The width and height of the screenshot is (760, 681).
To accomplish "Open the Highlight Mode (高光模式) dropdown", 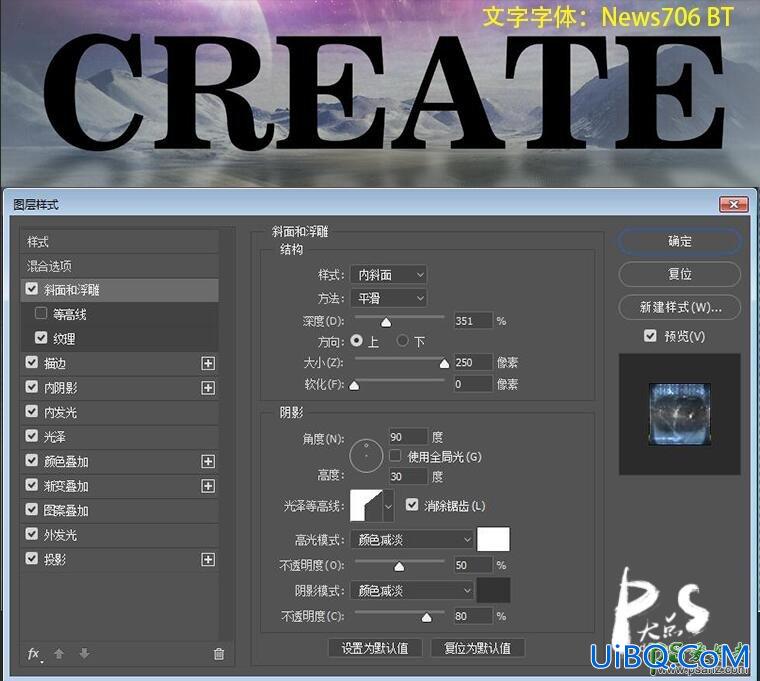I will click(412, 539).
